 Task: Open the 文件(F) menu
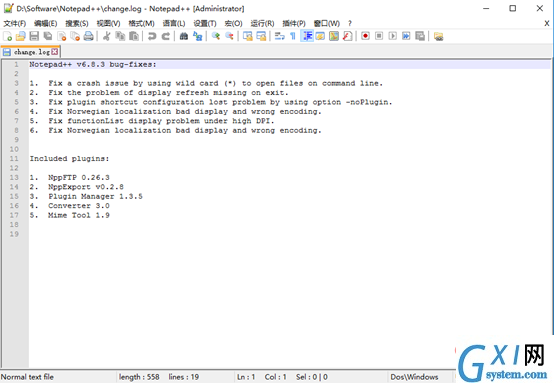point(14,23)
